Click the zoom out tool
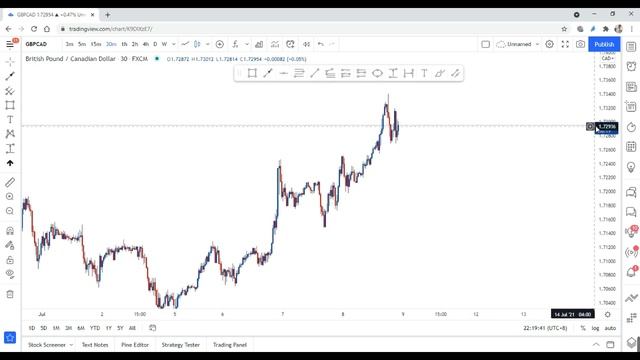 coord(10,211)
